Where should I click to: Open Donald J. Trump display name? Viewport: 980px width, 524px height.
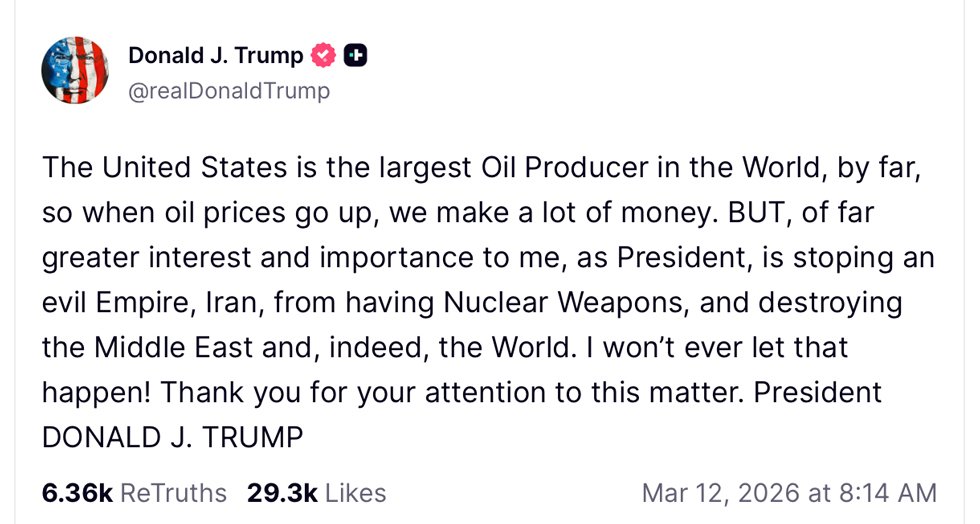(x=215, y=57)
